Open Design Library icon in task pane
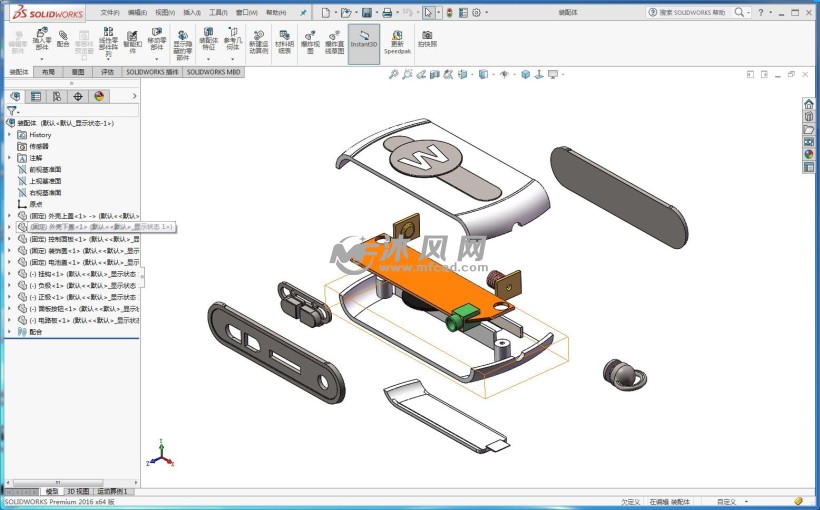Image resolution: width=820 pixels, height=510 pixels. pos(809,116)
